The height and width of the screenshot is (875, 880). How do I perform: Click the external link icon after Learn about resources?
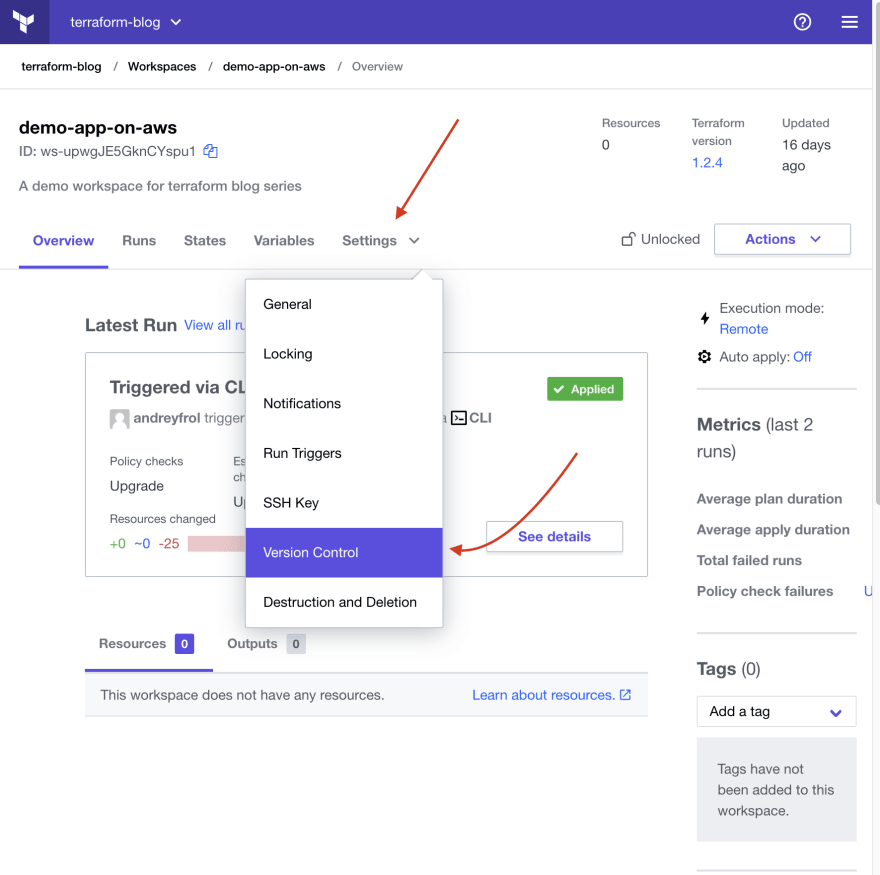point(625,695)
